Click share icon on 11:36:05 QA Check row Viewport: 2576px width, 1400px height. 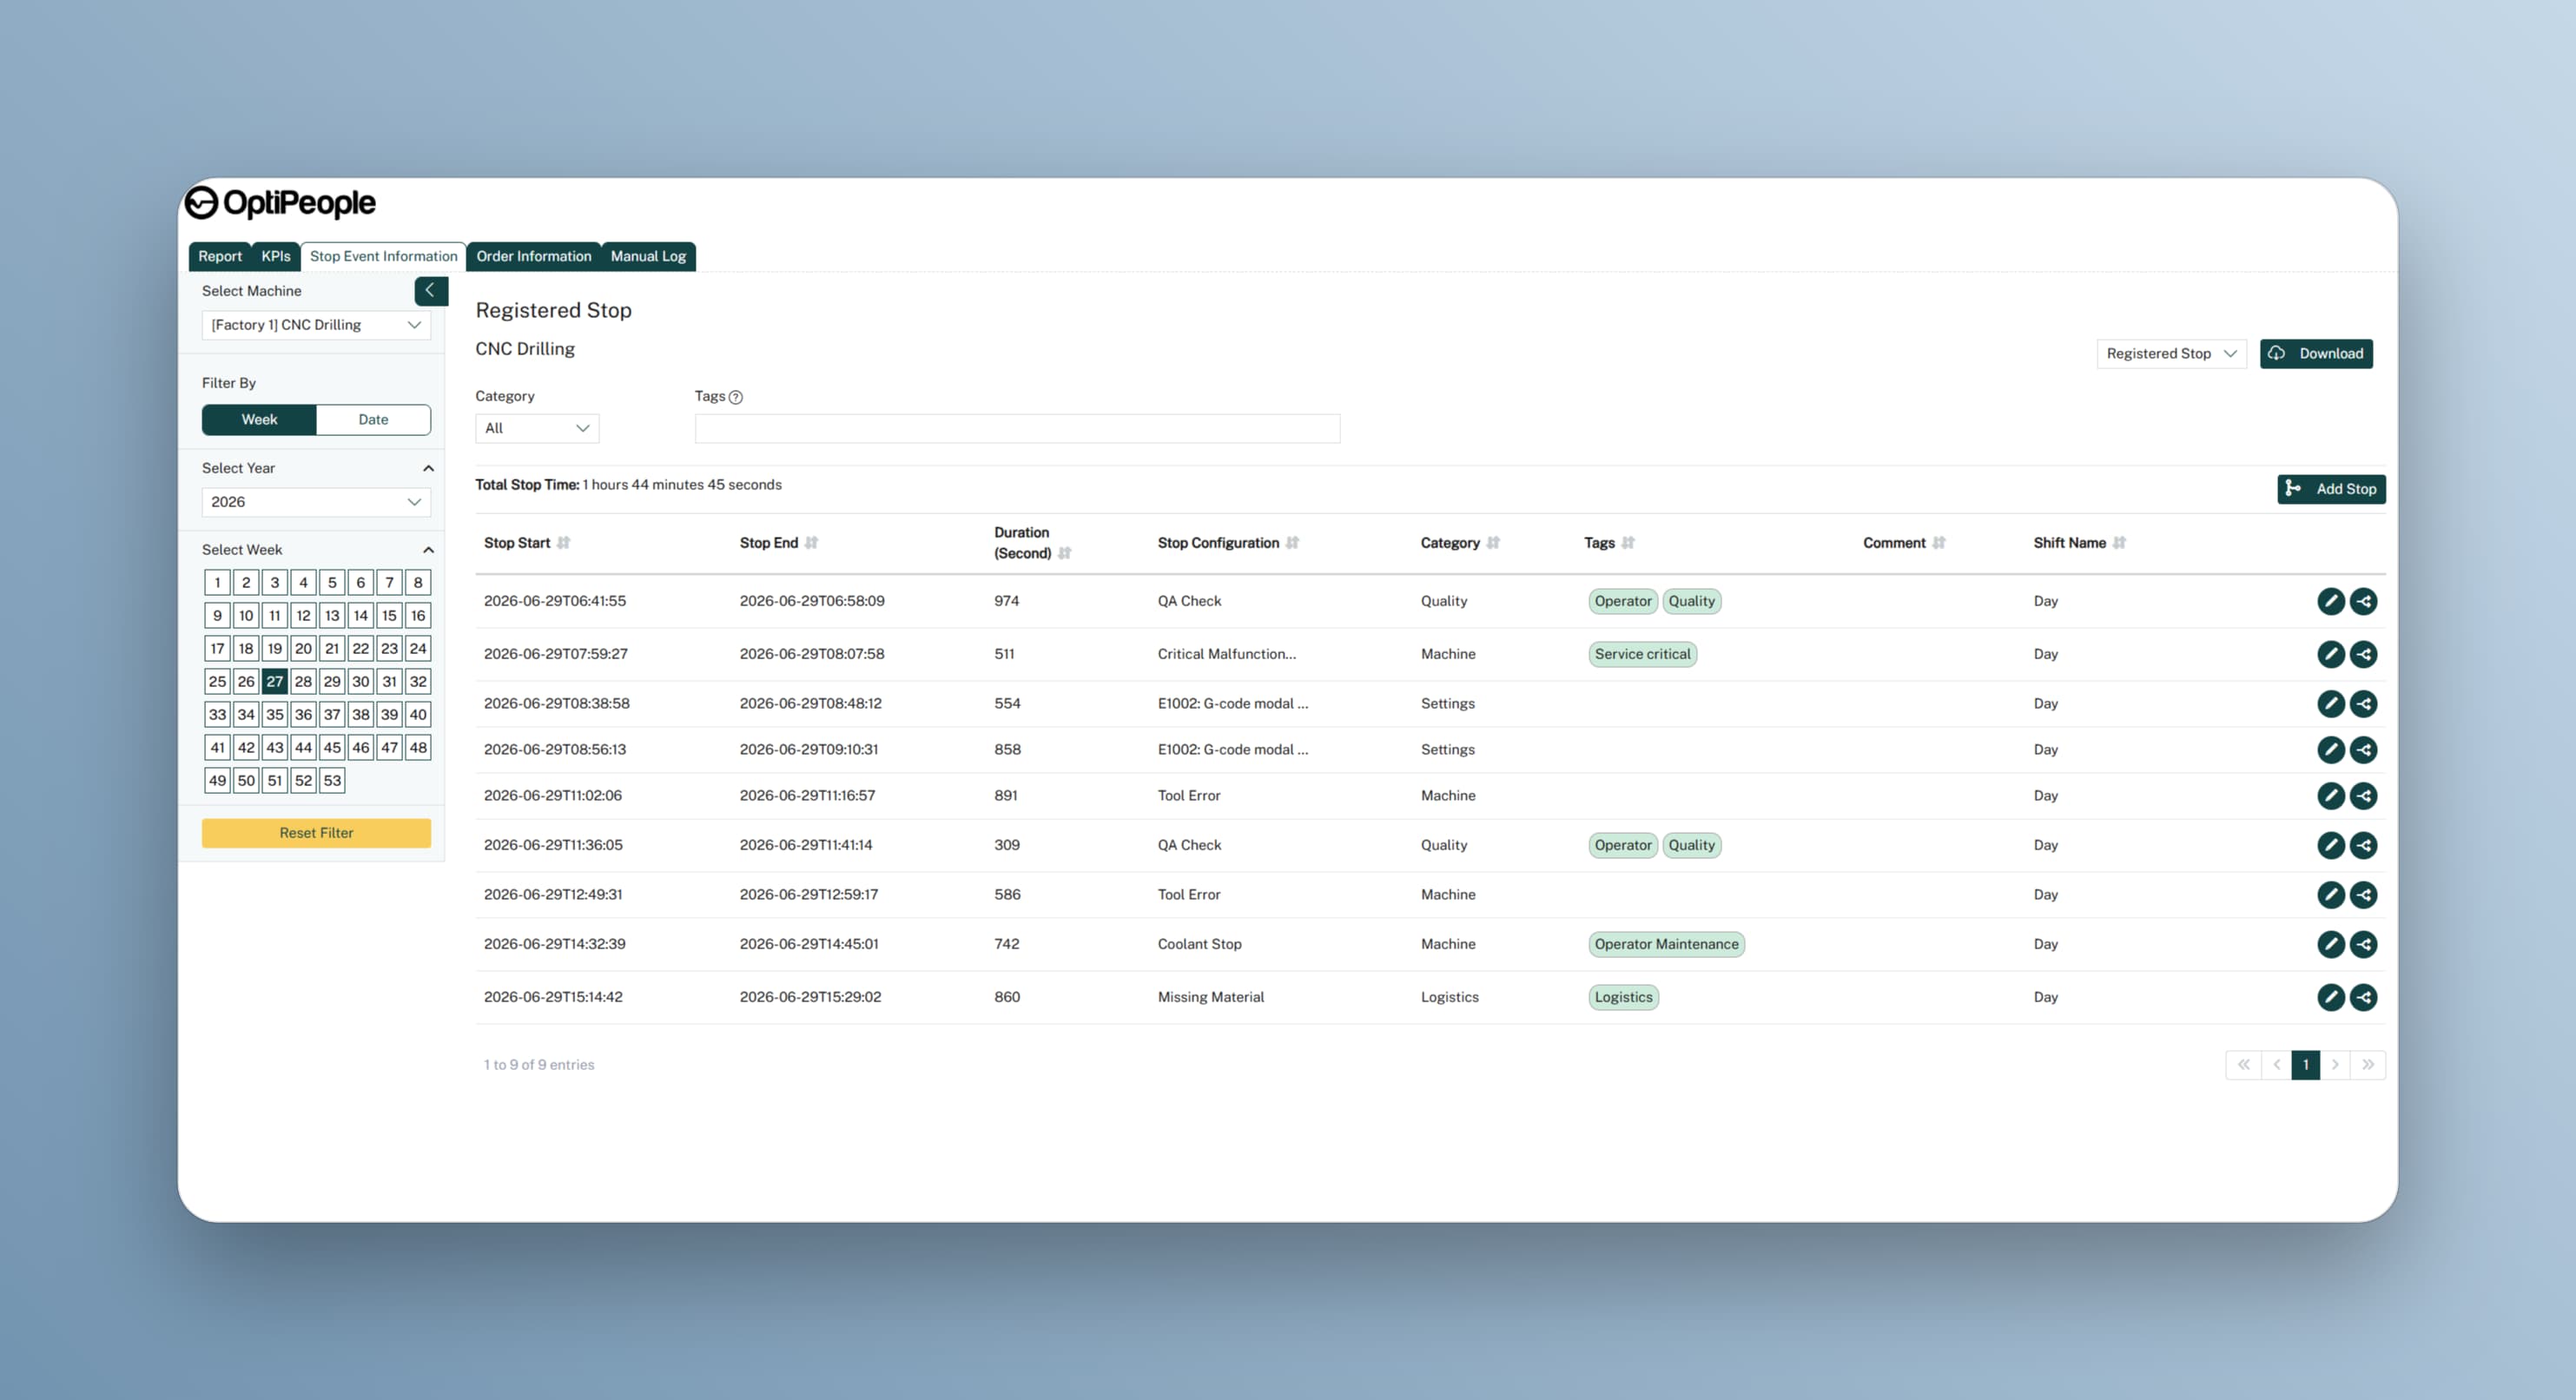coord(2363,845)
